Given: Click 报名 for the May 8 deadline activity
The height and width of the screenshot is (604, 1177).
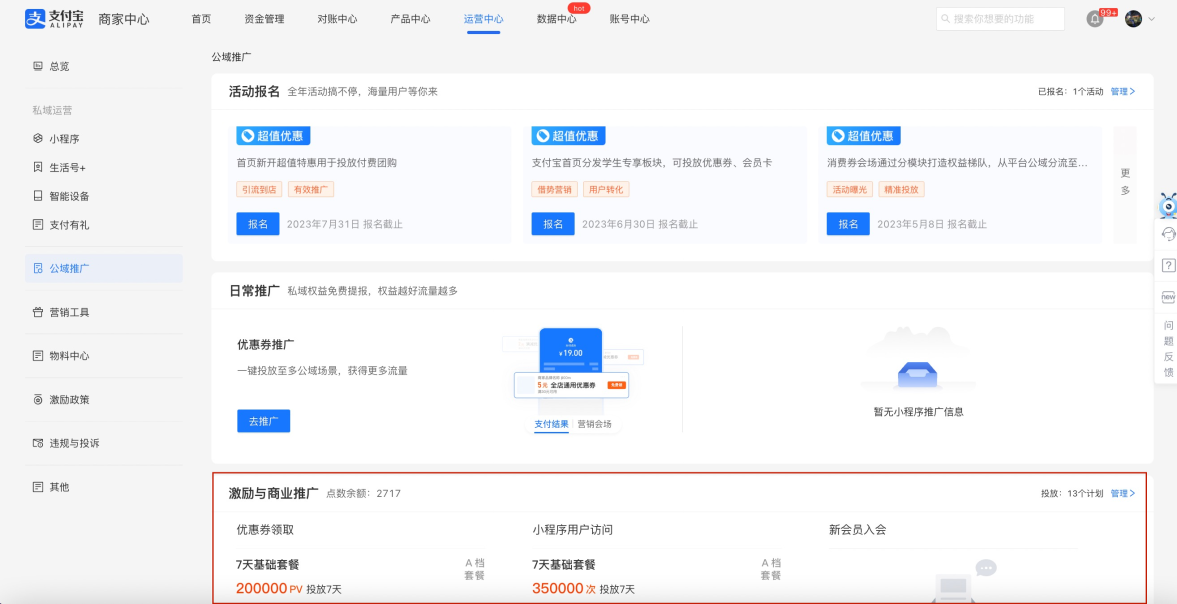Looking at the screenshot, I should [x=848, y=224].
